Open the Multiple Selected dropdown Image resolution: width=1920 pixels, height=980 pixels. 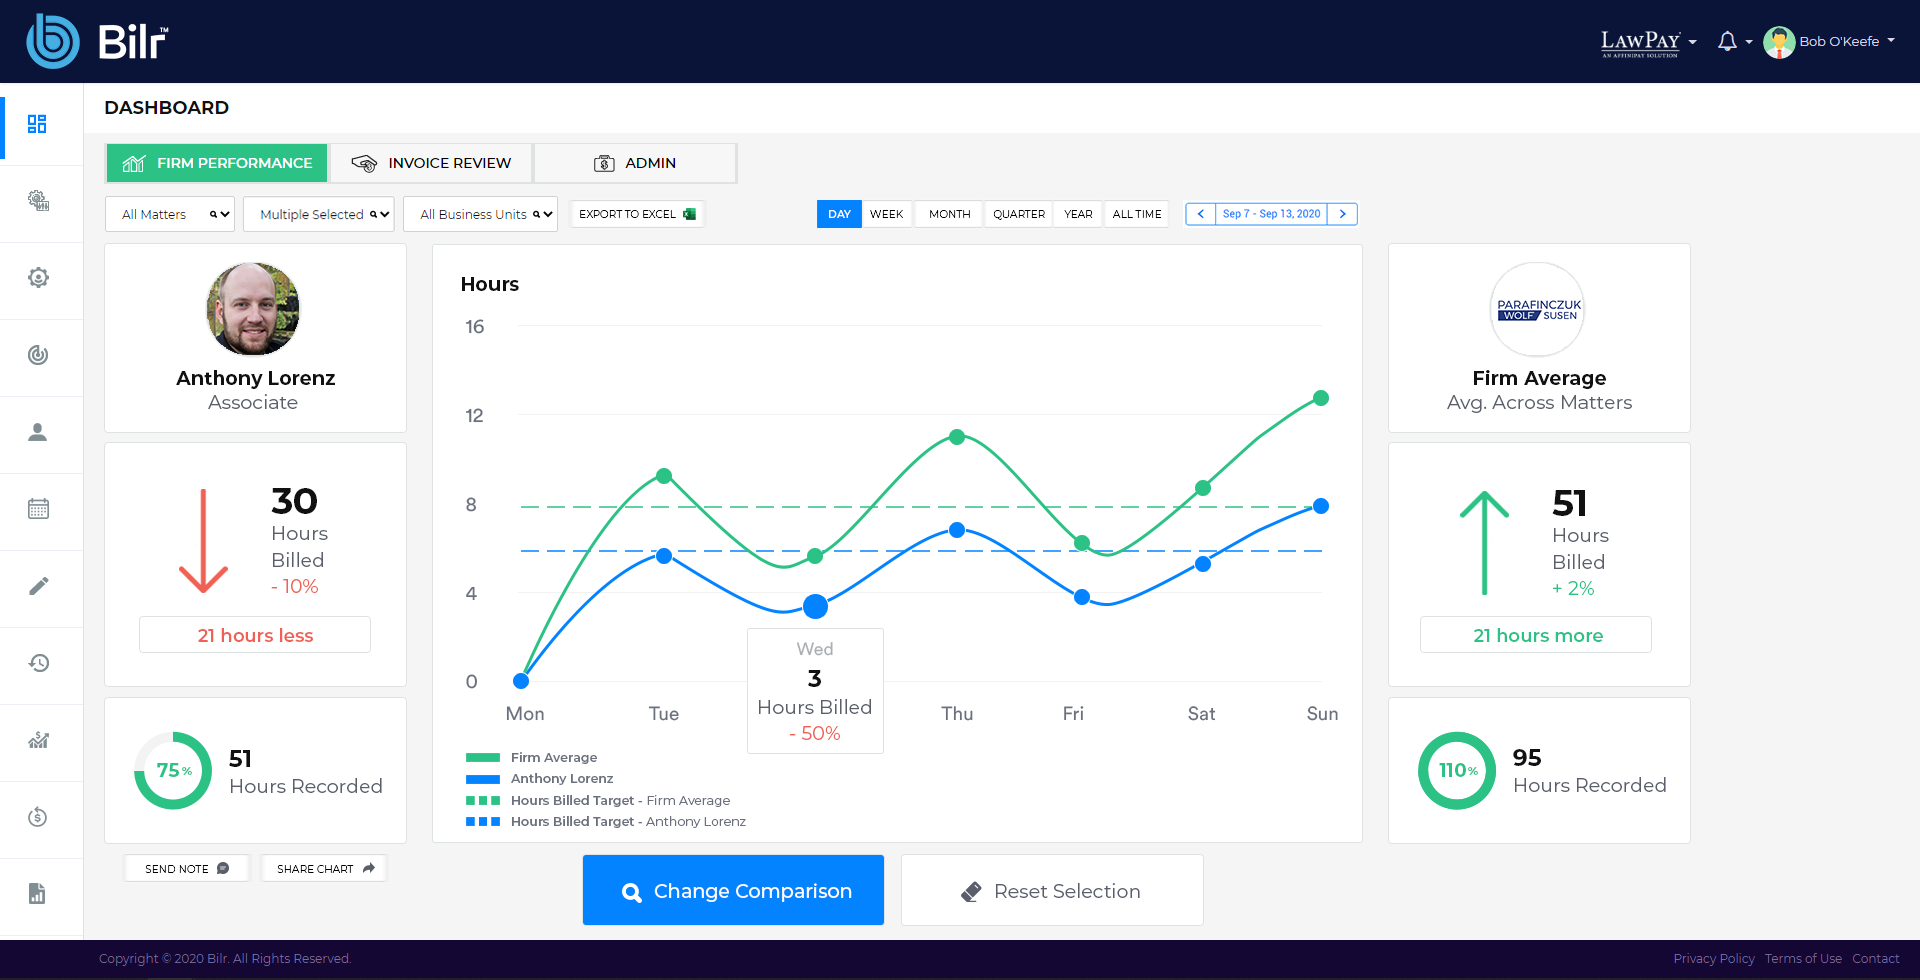319,214
